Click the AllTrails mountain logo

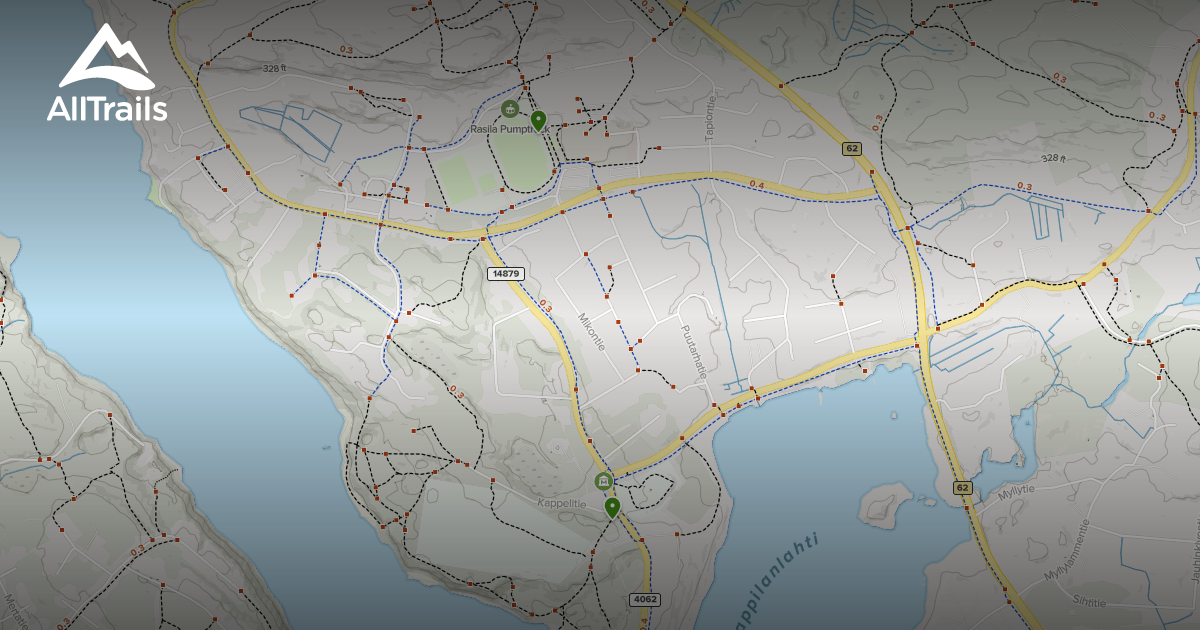coord(105,55)
